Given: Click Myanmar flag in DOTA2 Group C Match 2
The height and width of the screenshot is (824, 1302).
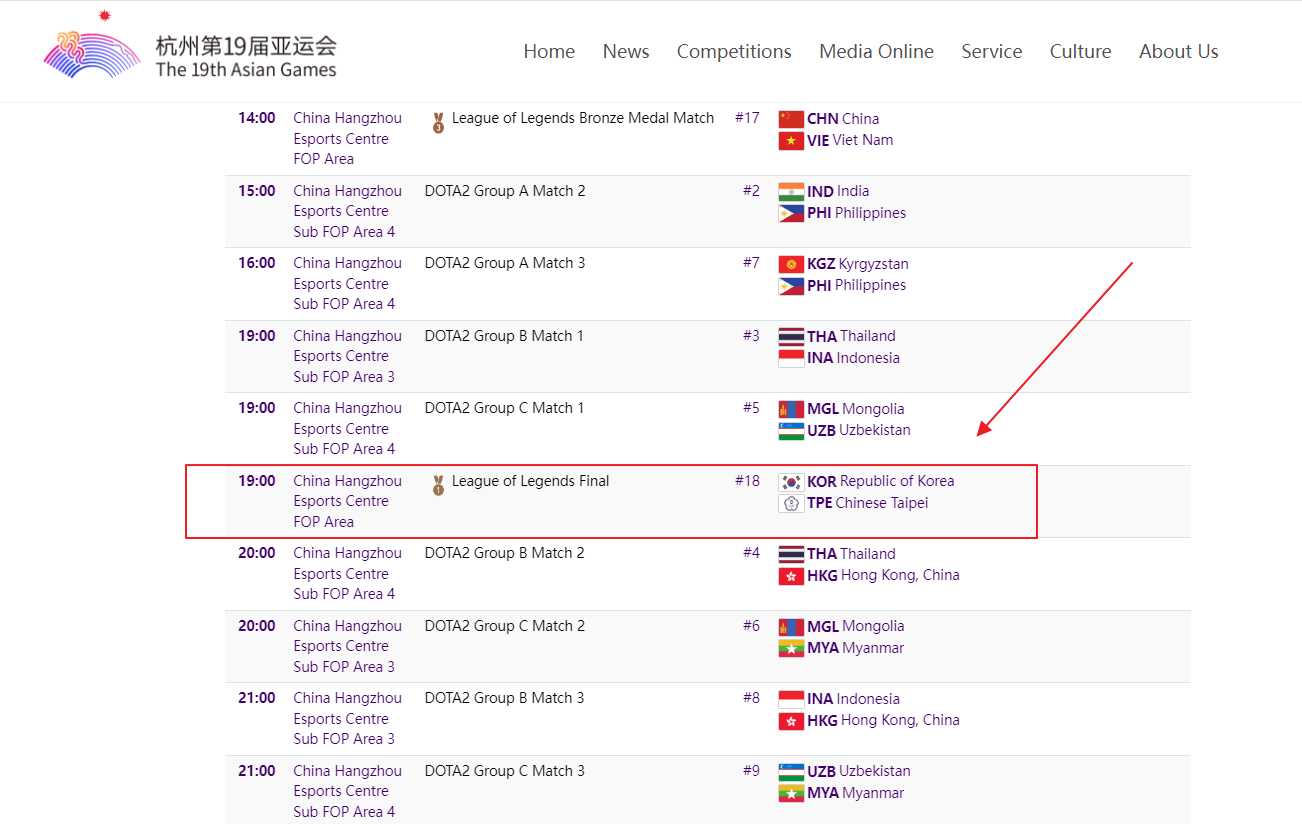Looking at the screenshot, I should click(791, 648).
